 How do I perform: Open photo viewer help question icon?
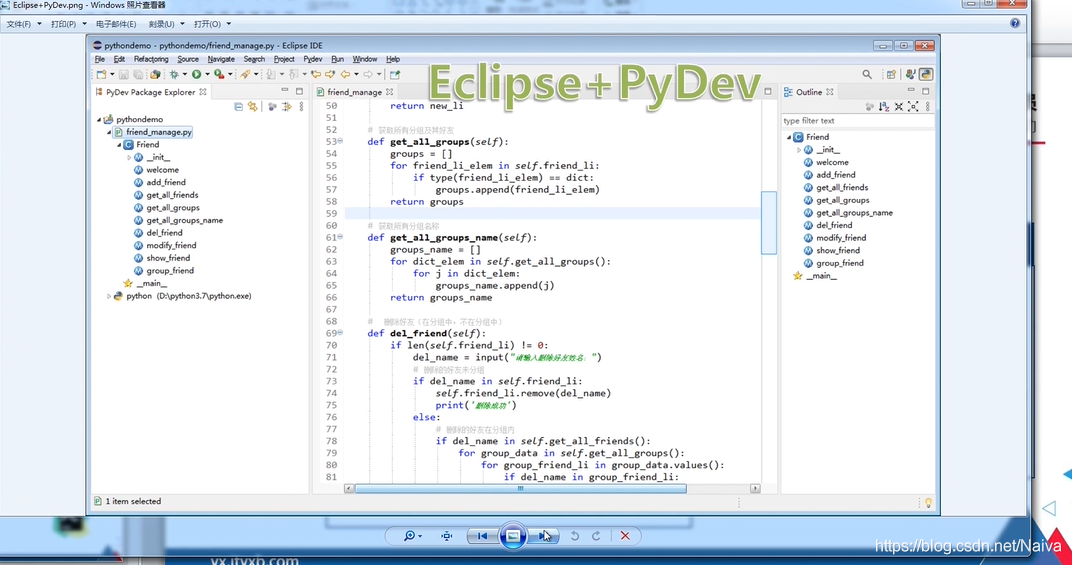click(x=1015, y=23)
